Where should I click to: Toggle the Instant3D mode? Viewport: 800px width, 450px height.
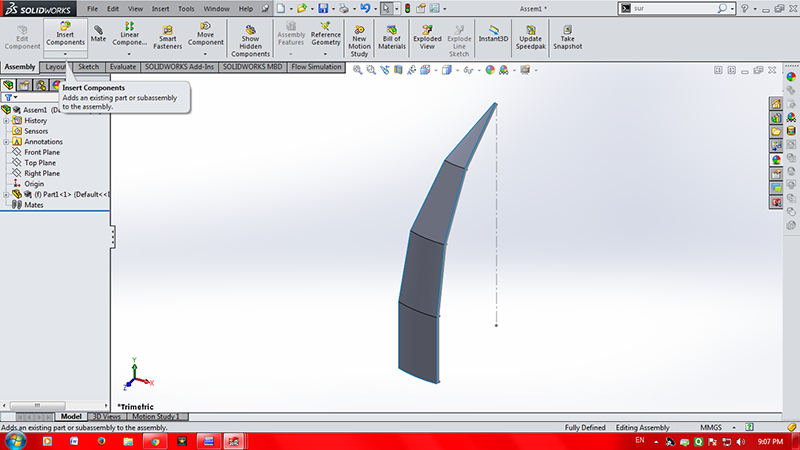(x=493, y=34)
